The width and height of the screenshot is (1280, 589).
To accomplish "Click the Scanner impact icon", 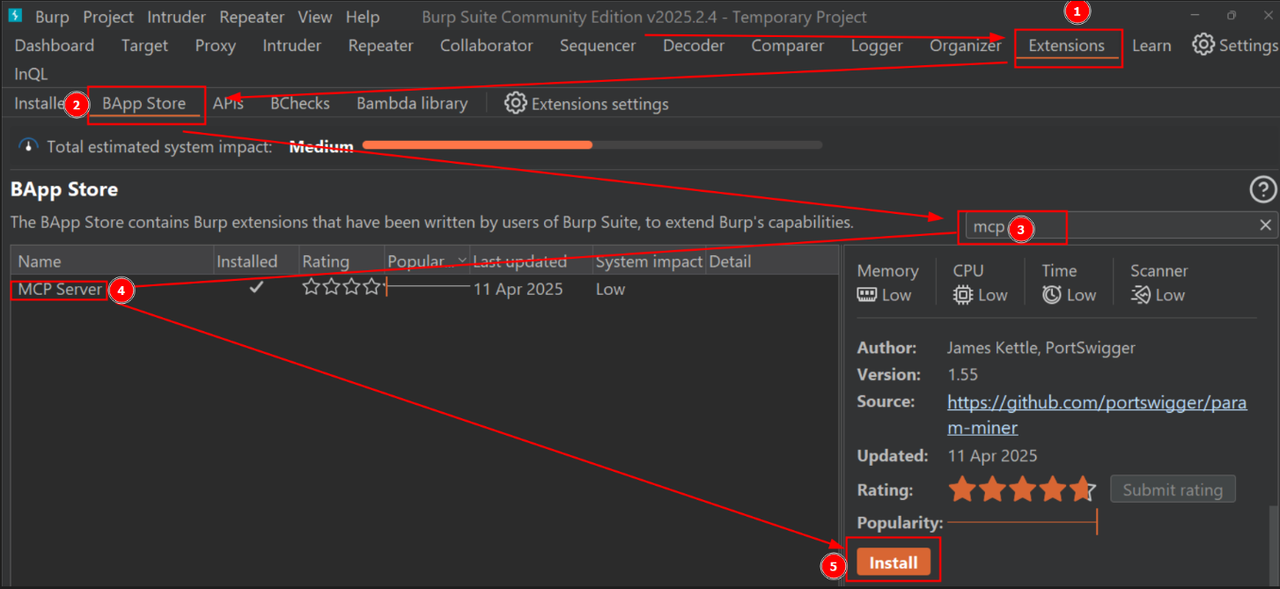I will (1140, 295).
